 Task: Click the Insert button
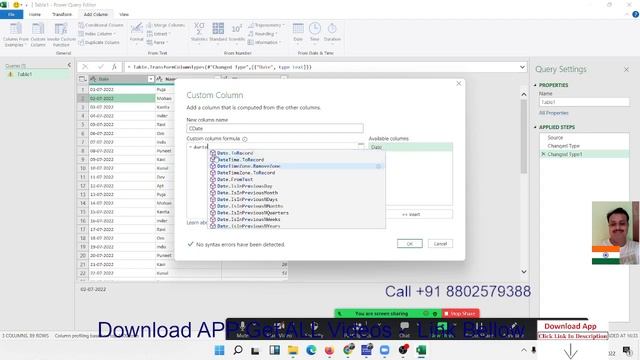tap(411, 214)
